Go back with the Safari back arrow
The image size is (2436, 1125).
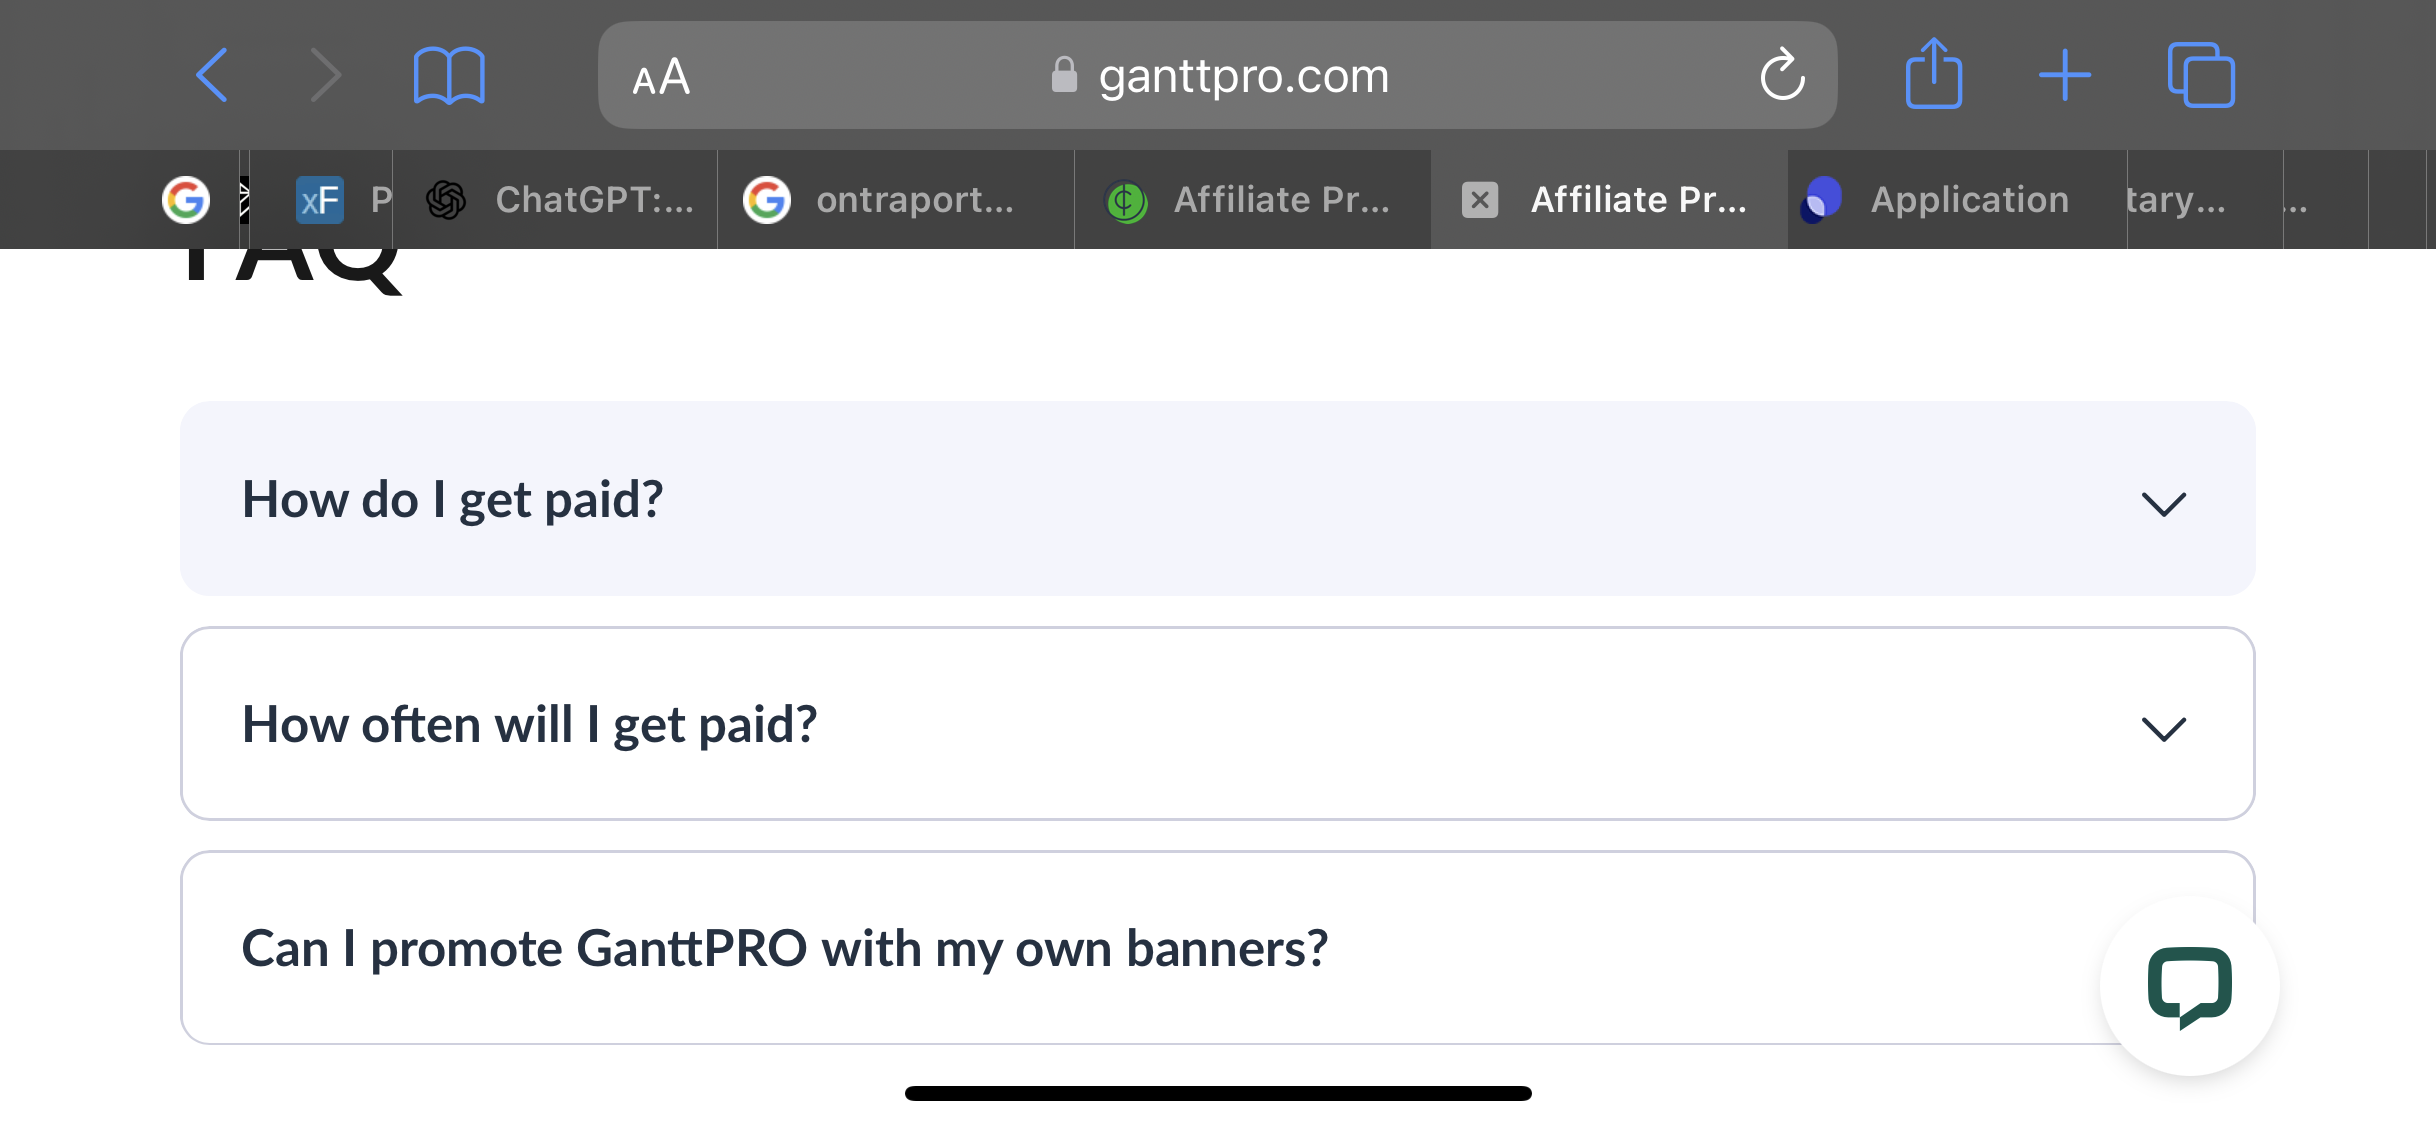tap(212, 75)
